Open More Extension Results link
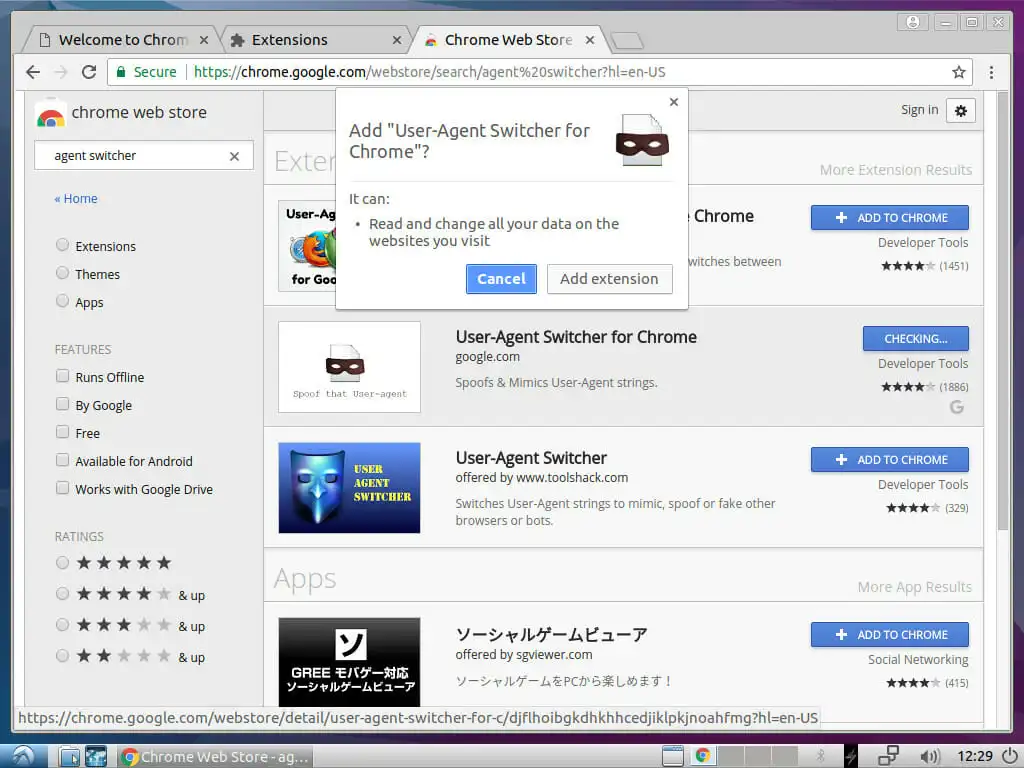 (895, 170)
